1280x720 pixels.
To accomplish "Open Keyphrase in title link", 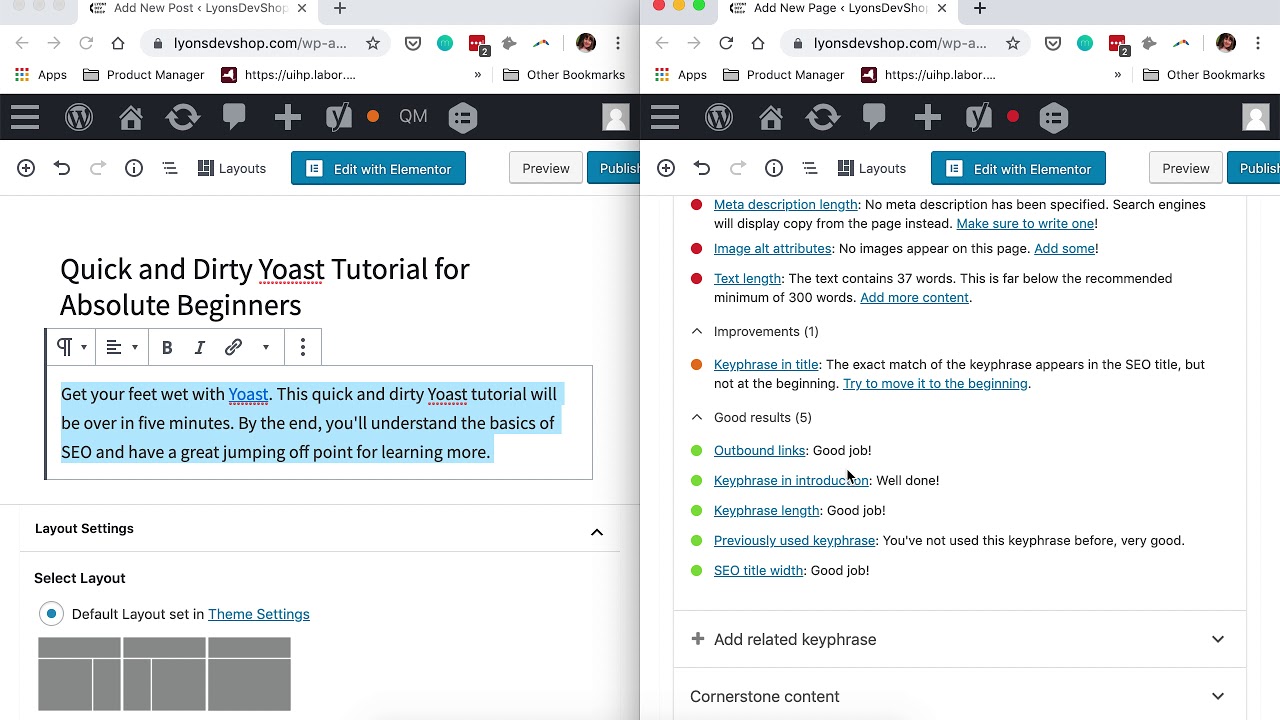I will coord(766,364).
